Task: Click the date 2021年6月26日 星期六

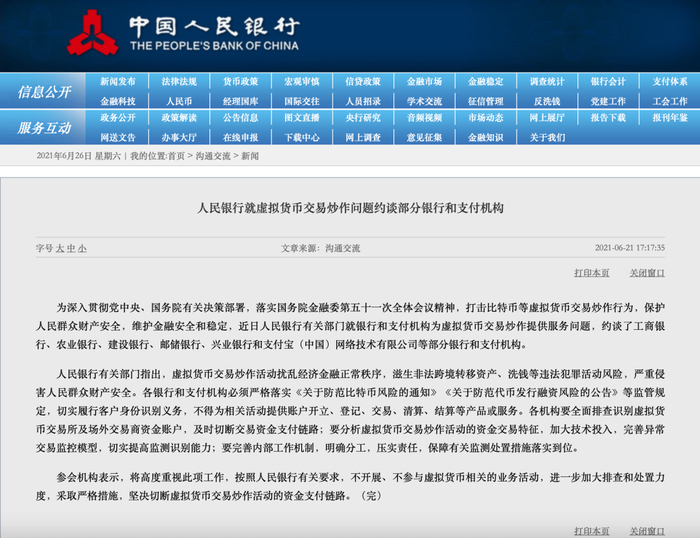Action: click(x=79, y=156)
